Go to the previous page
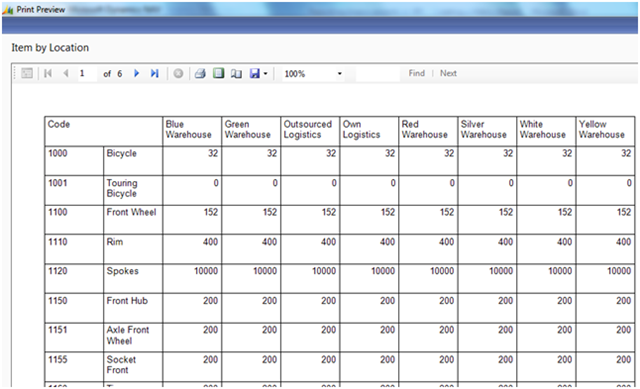Screen dimensions: 640x389 (x=66, y=73)
